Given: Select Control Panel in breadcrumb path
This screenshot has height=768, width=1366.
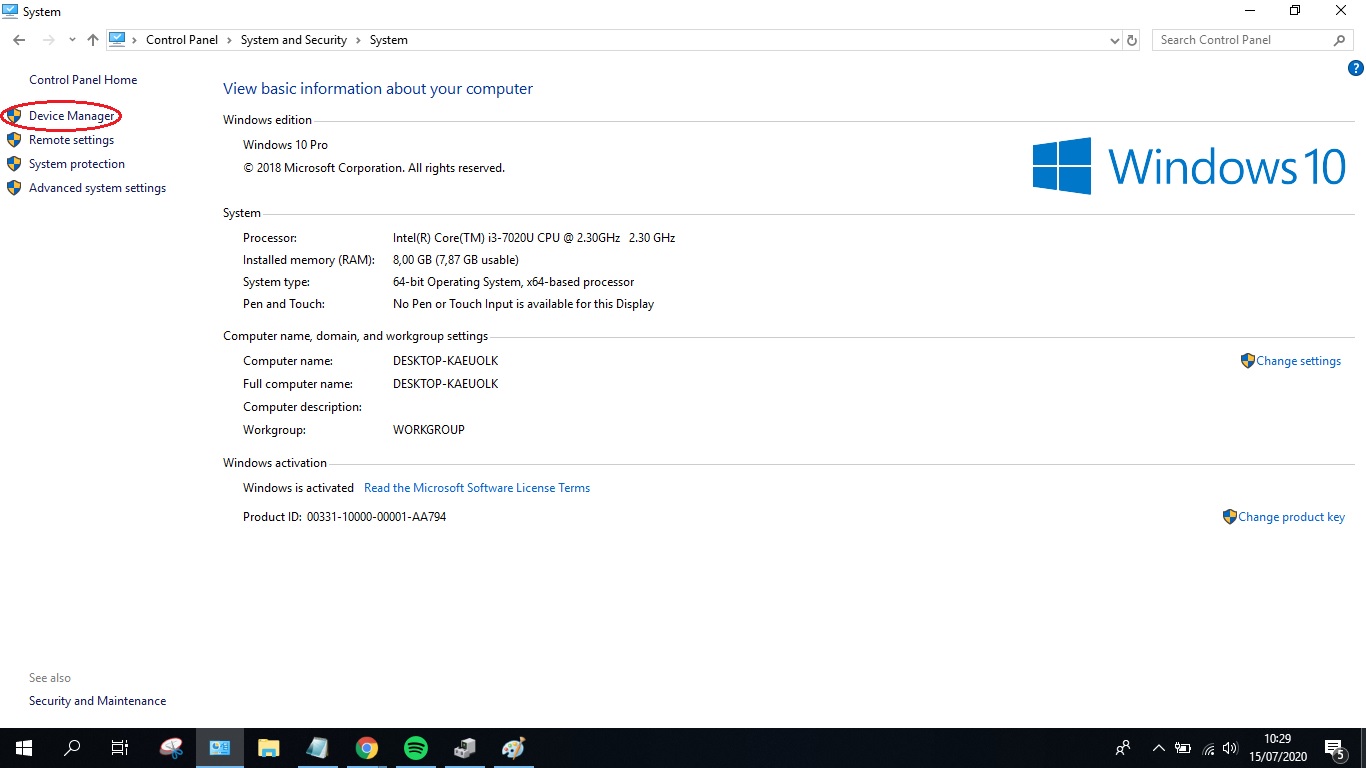Looking at the screenshot, I should click(x=182, y=40).
